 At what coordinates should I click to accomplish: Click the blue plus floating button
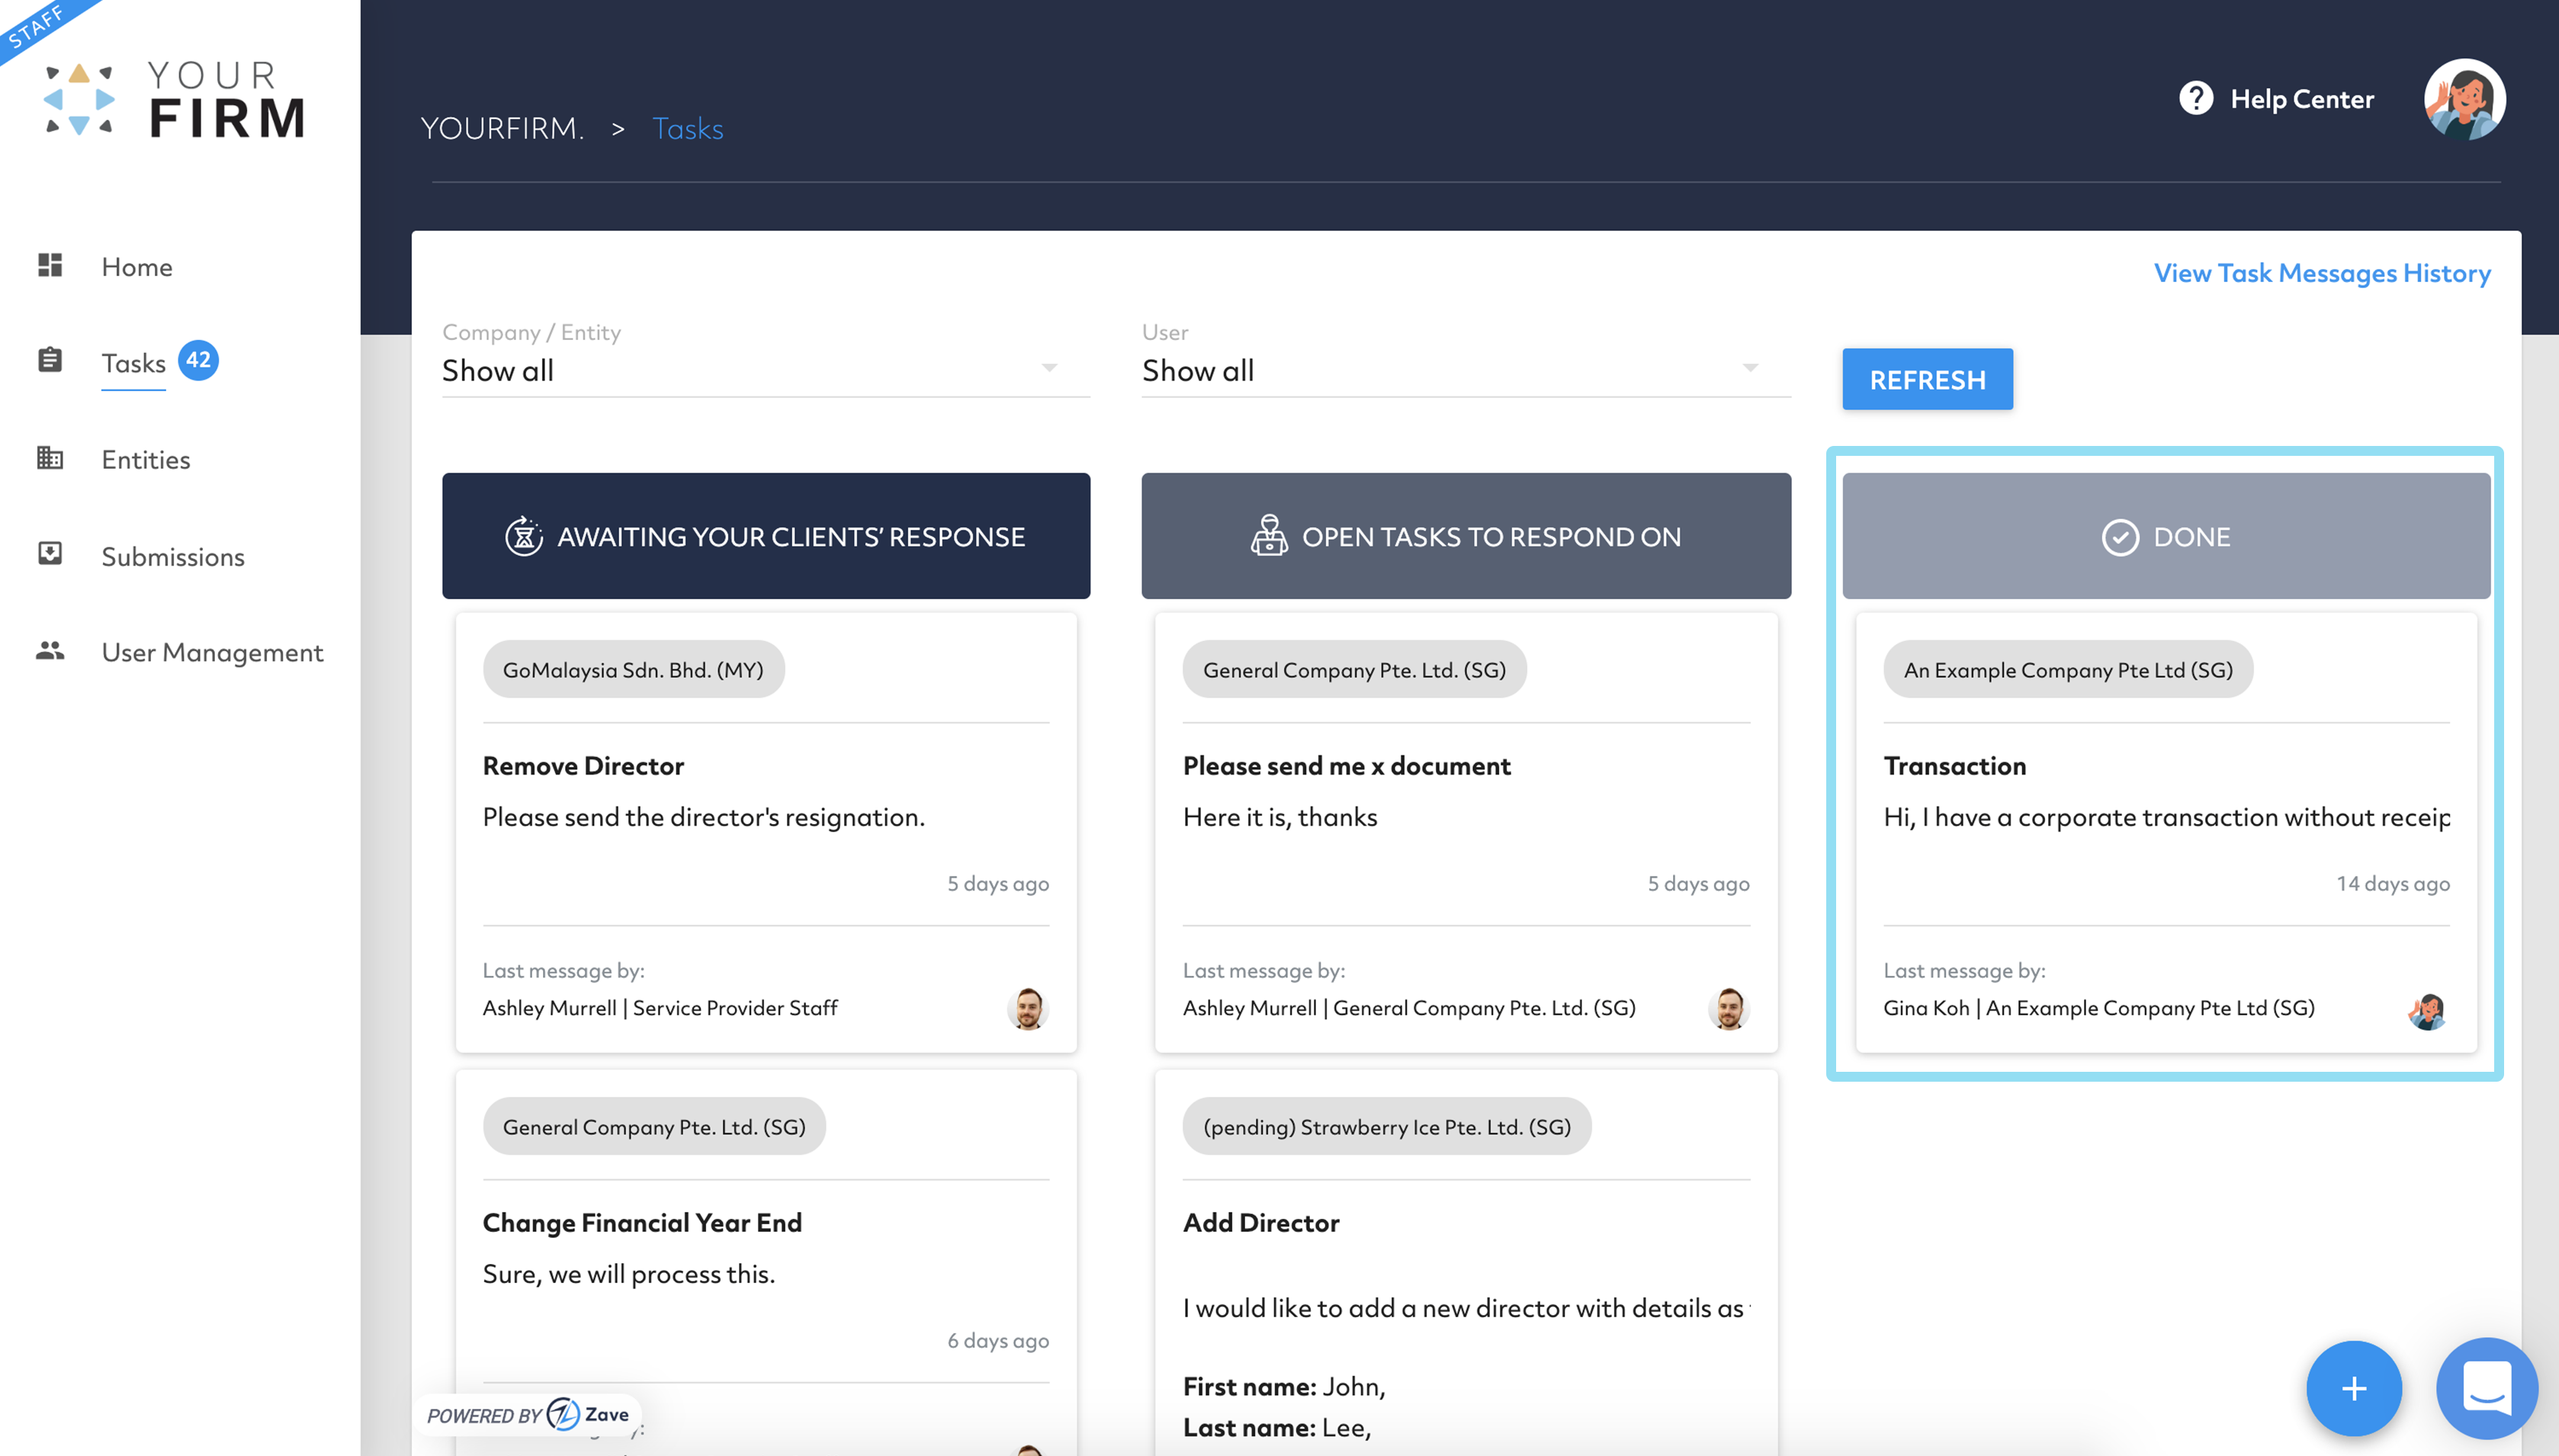[2354, 1388]
